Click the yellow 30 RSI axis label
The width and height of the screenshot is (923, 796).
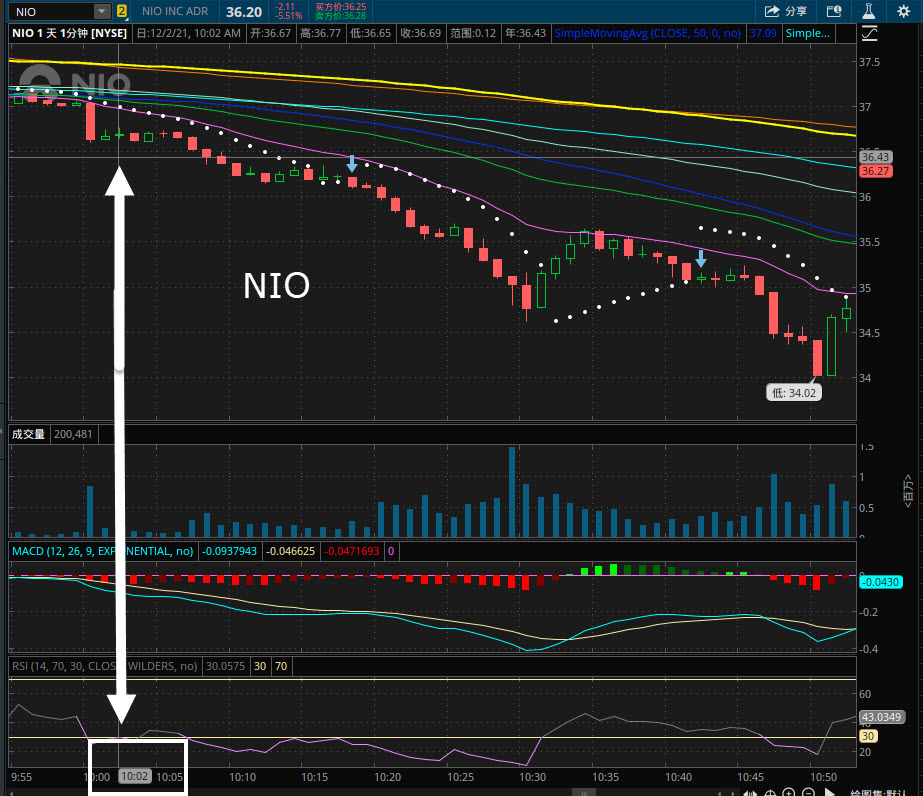(868, 736)
